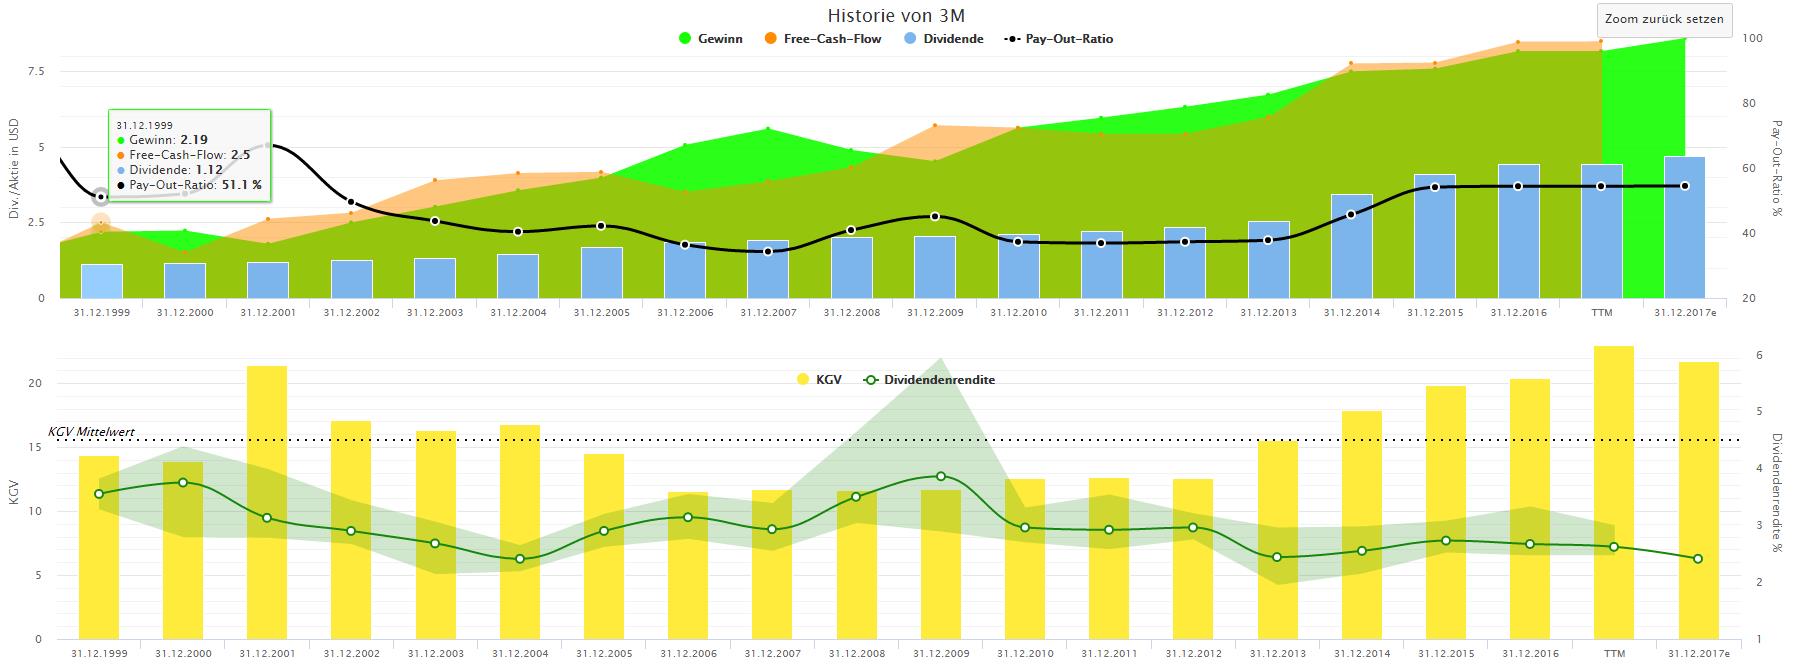Toggle the Dividende legend entry
The width and height of the screenshot is (1794, 665).
(943, 39)
